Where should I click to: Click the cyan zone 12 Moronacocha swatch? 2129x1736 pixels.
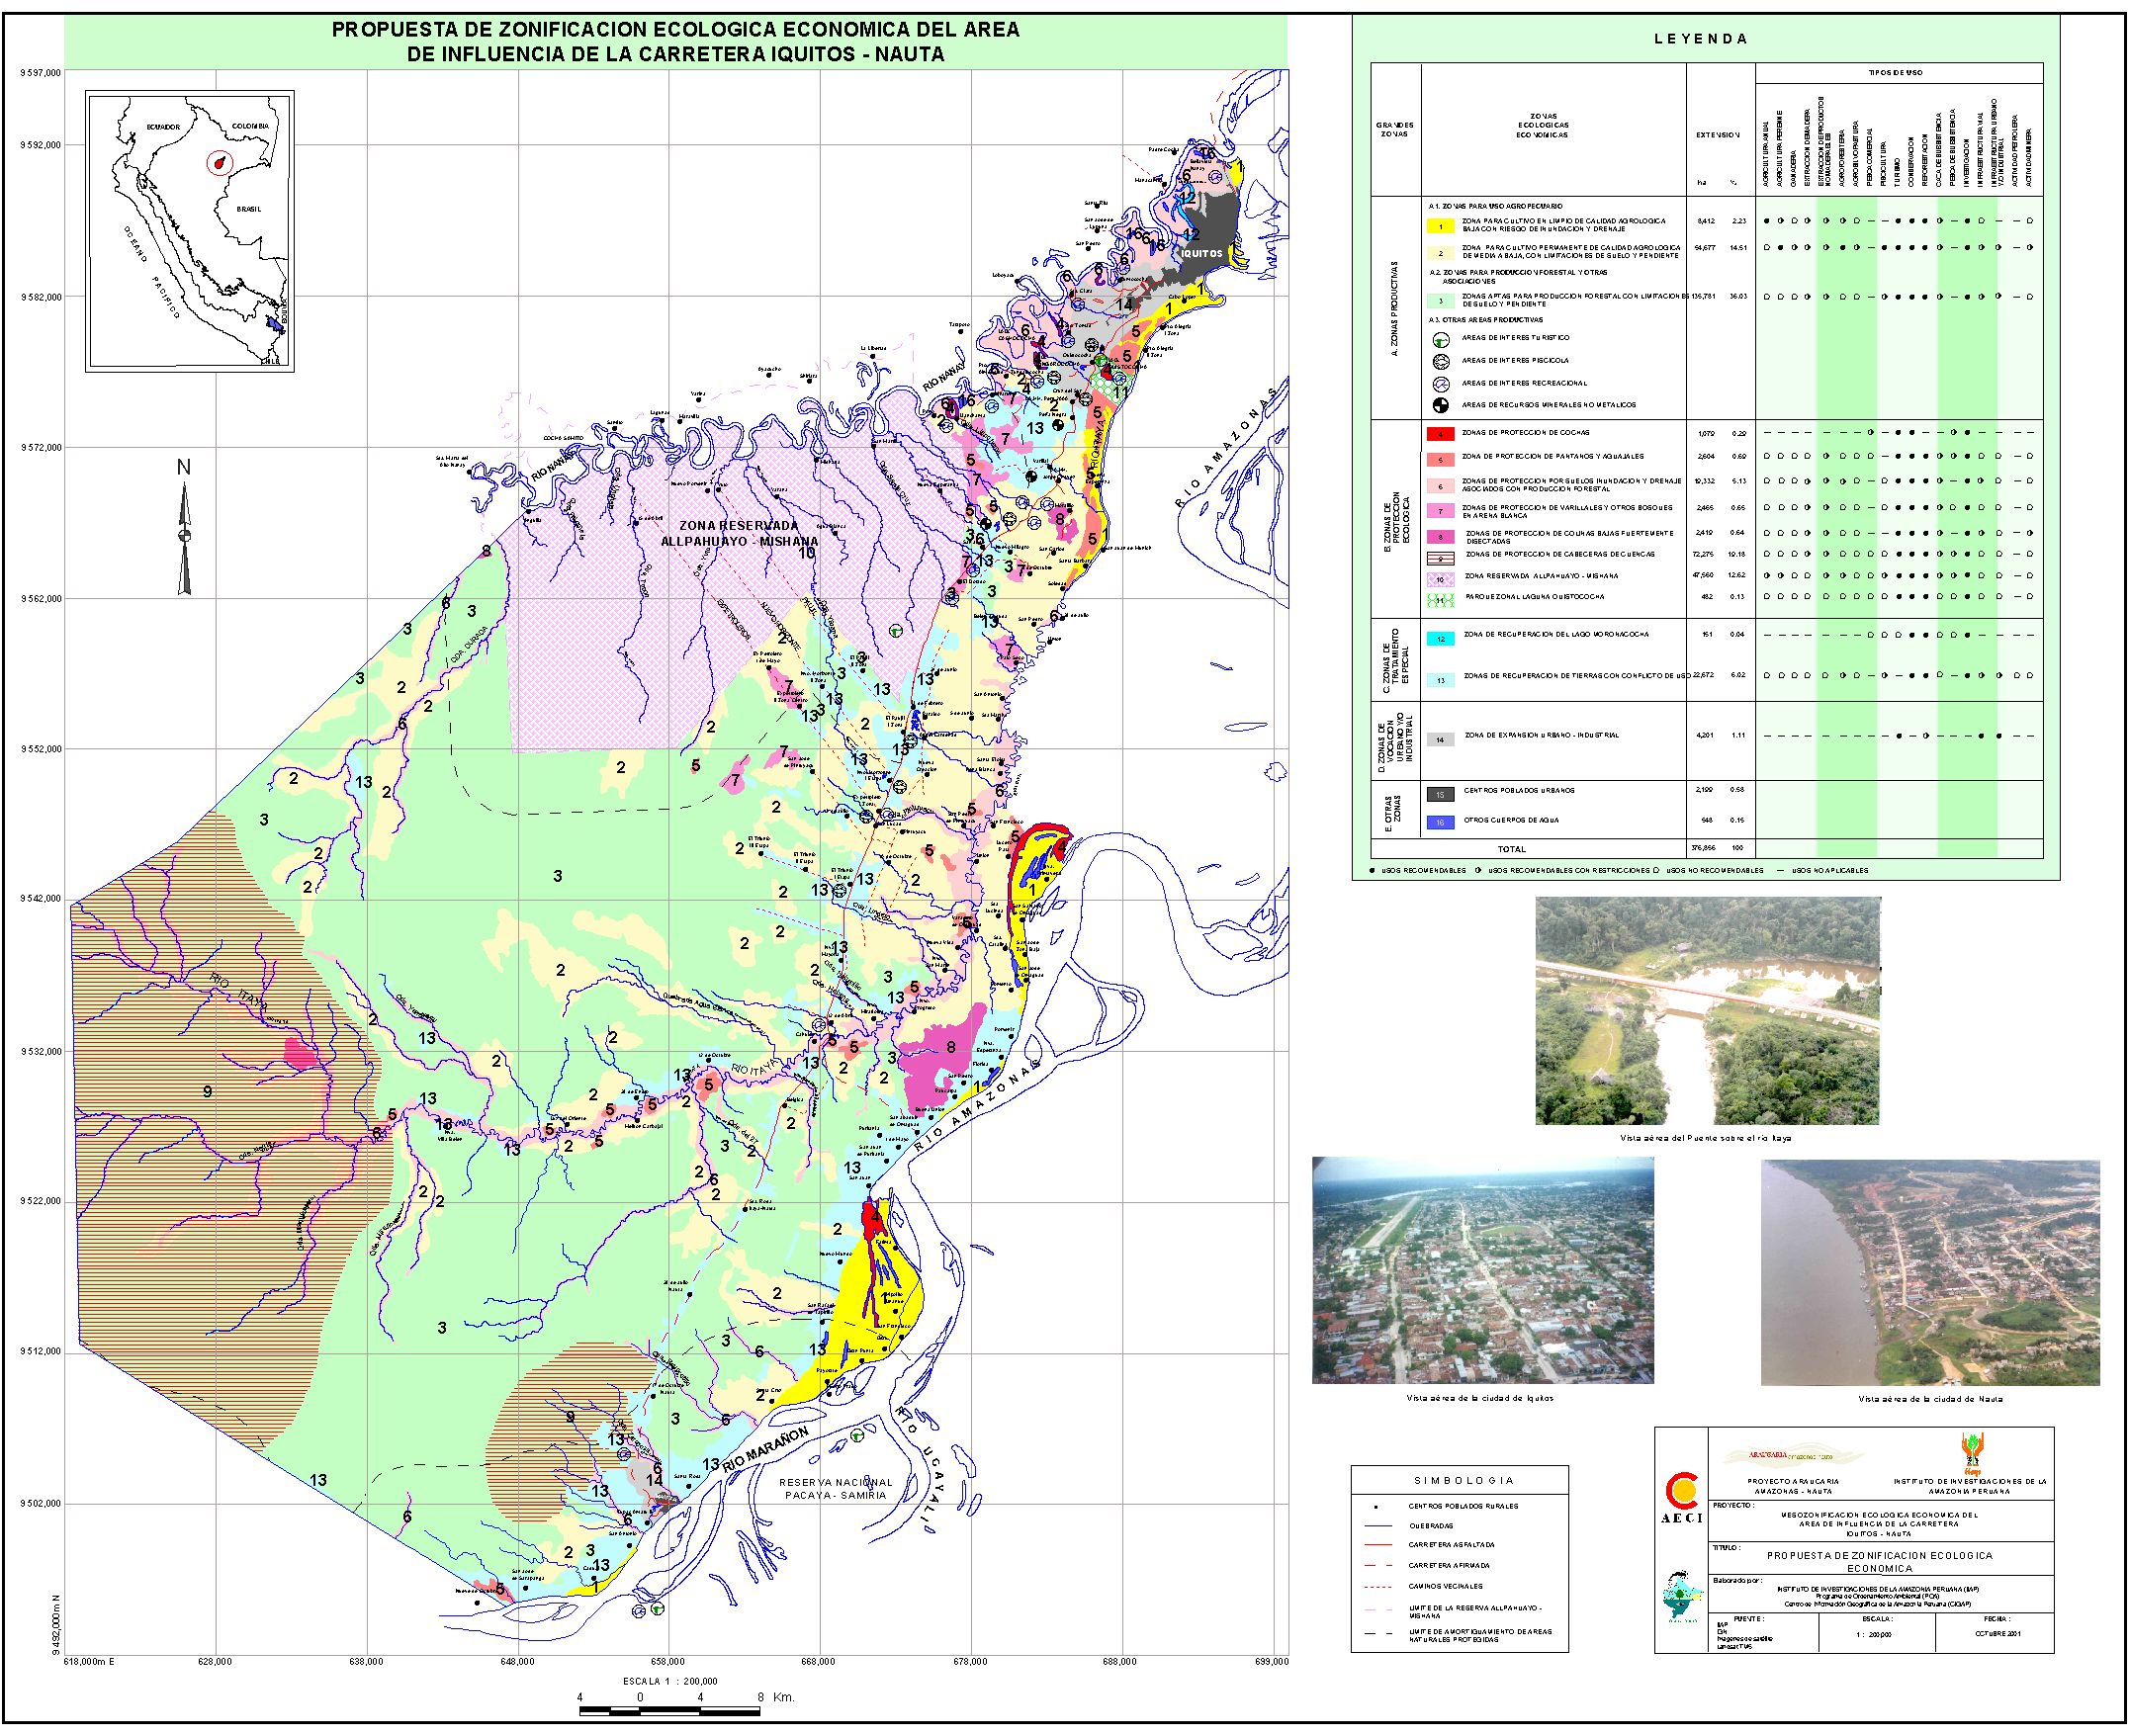1440,639
